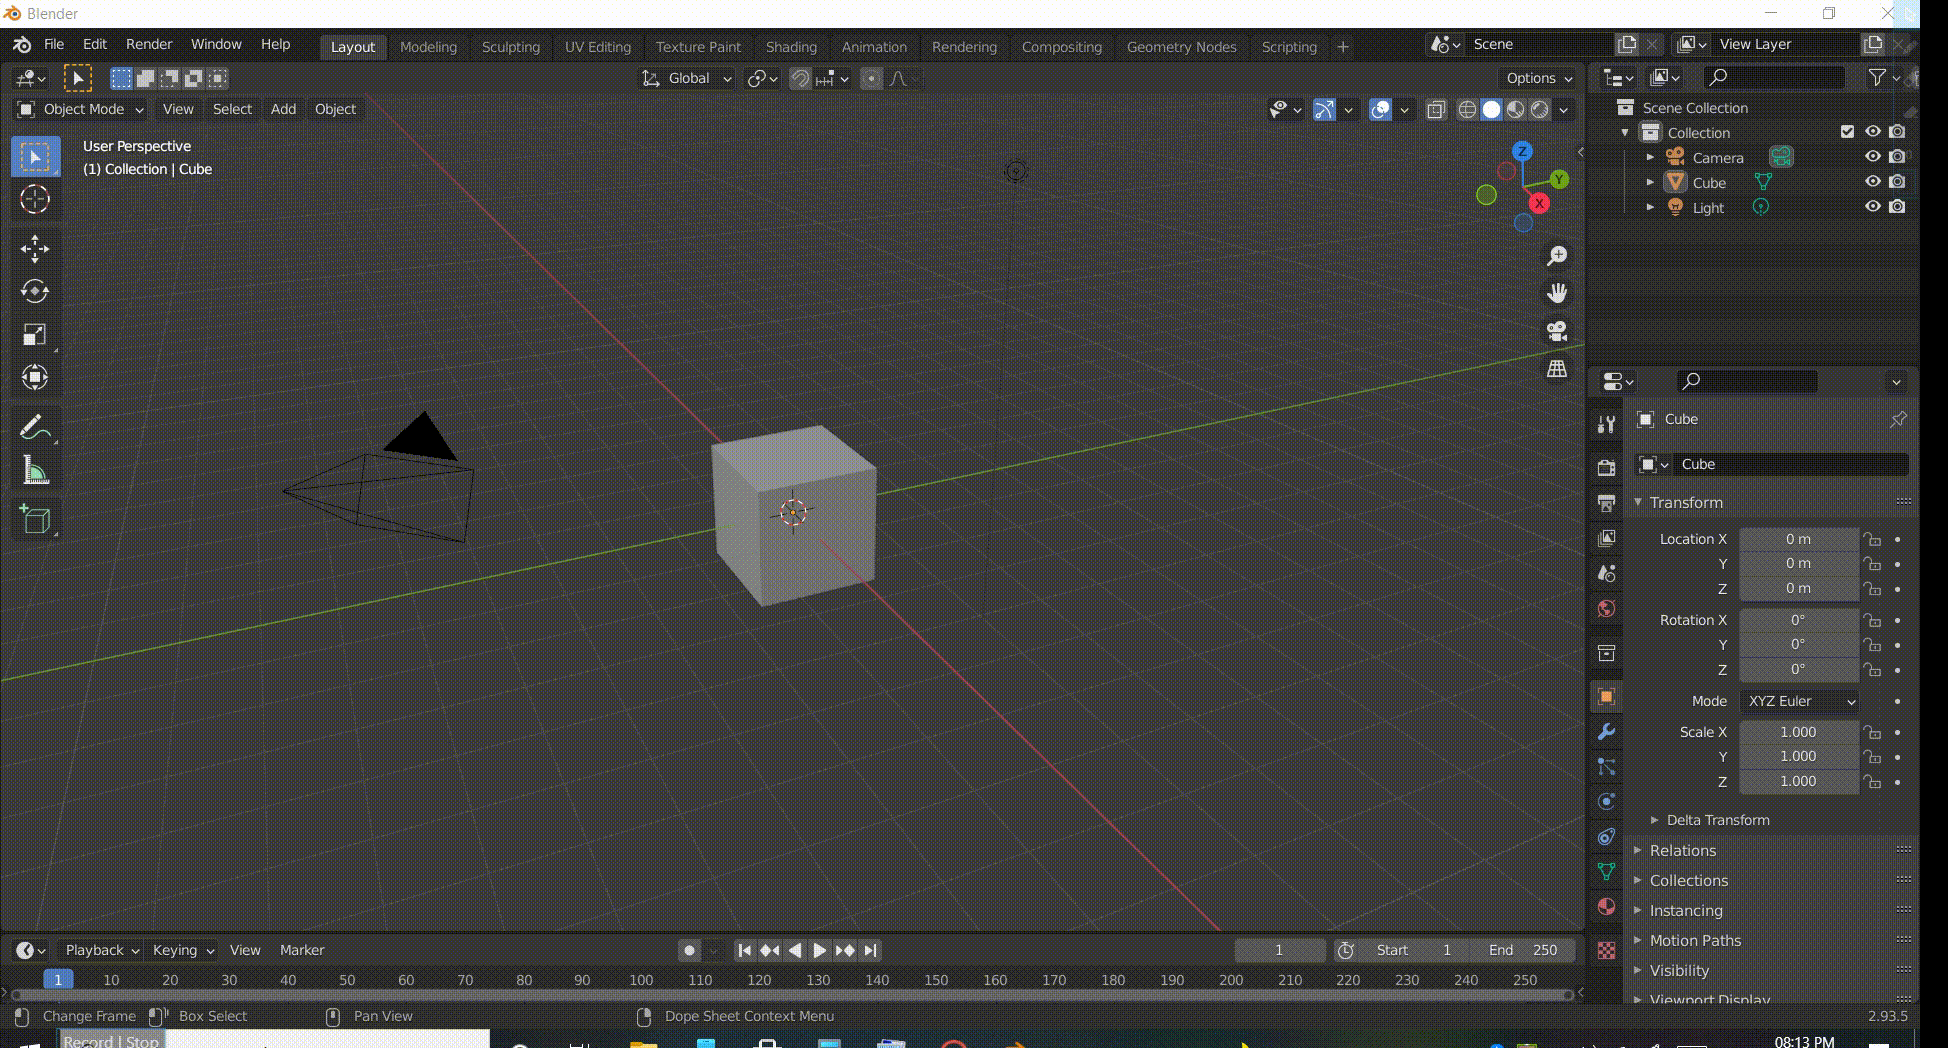Change the rotation Mode from XYZ Euler

click(x=1798, y=701)
